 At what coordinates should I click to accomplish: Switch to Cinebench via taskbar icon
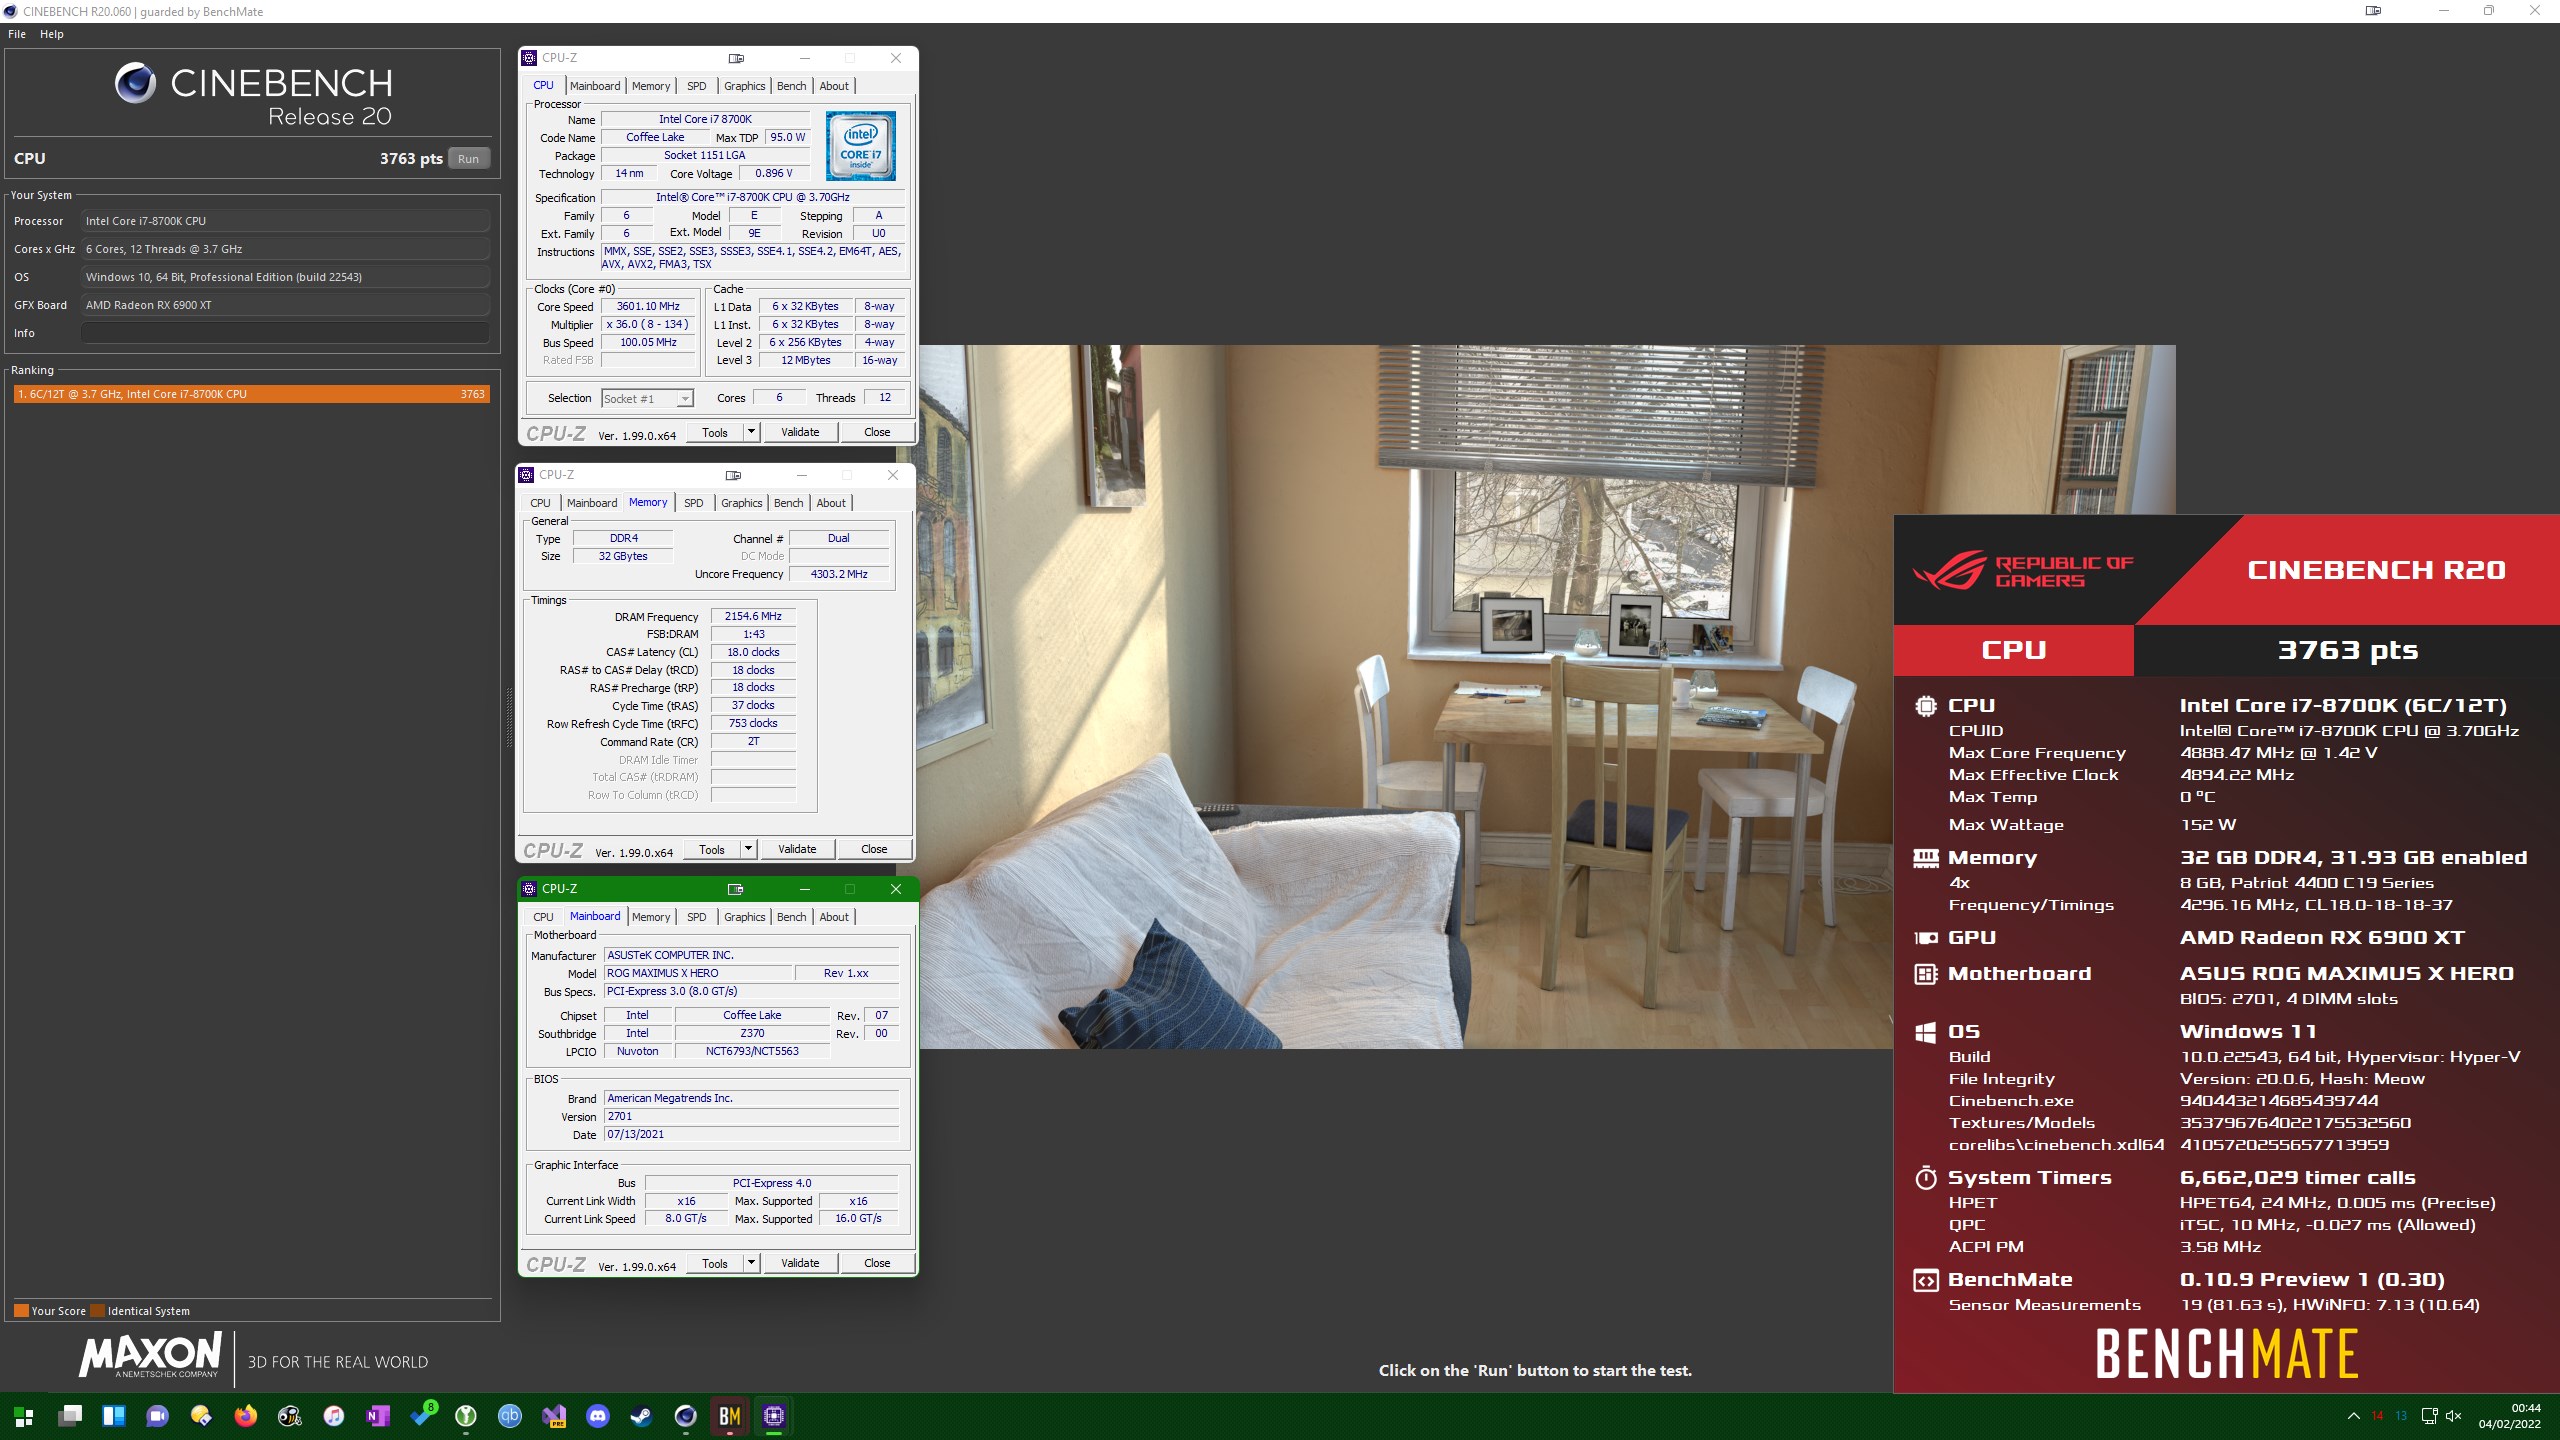(x=685, y=1416)
